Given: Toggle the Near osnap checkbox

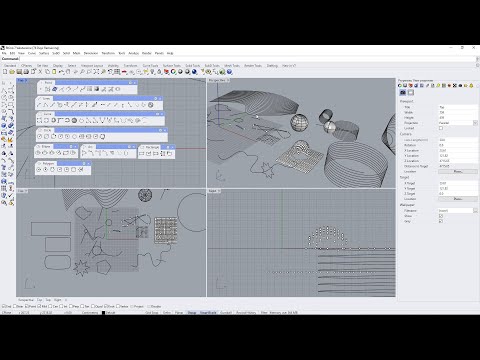Looking at the screenshot, I should [x=14, y=306].
